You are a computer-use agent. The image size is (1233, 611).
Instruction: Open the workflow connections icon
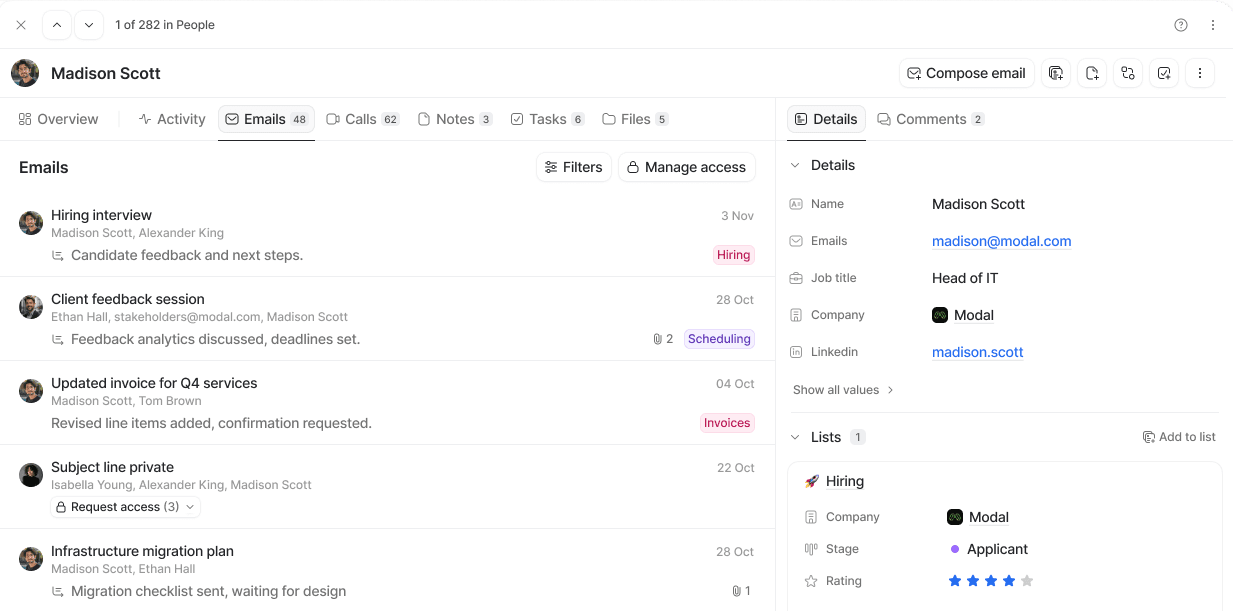pos(1128,73)
